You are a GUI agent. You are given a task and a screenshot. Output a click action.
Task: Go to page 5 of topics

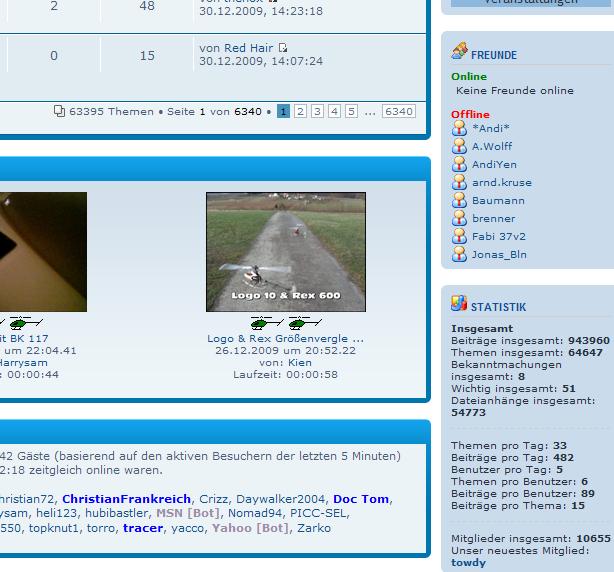[x=351, y=111]
